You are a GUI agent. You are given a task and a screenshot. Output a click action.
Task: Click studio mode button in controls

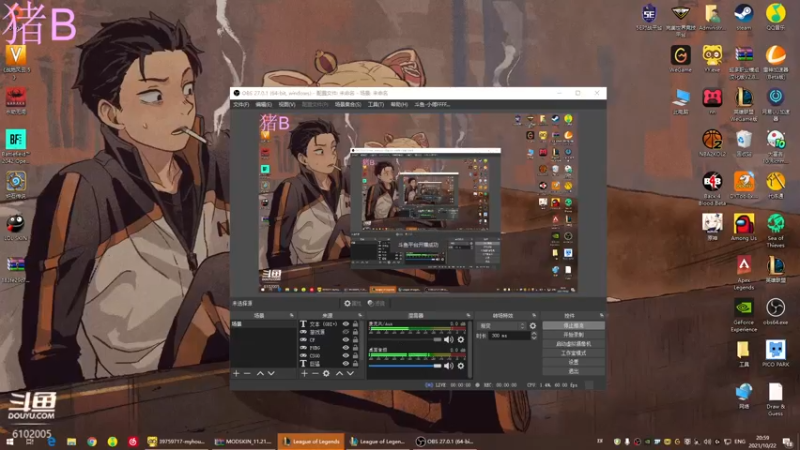point(573,353)
